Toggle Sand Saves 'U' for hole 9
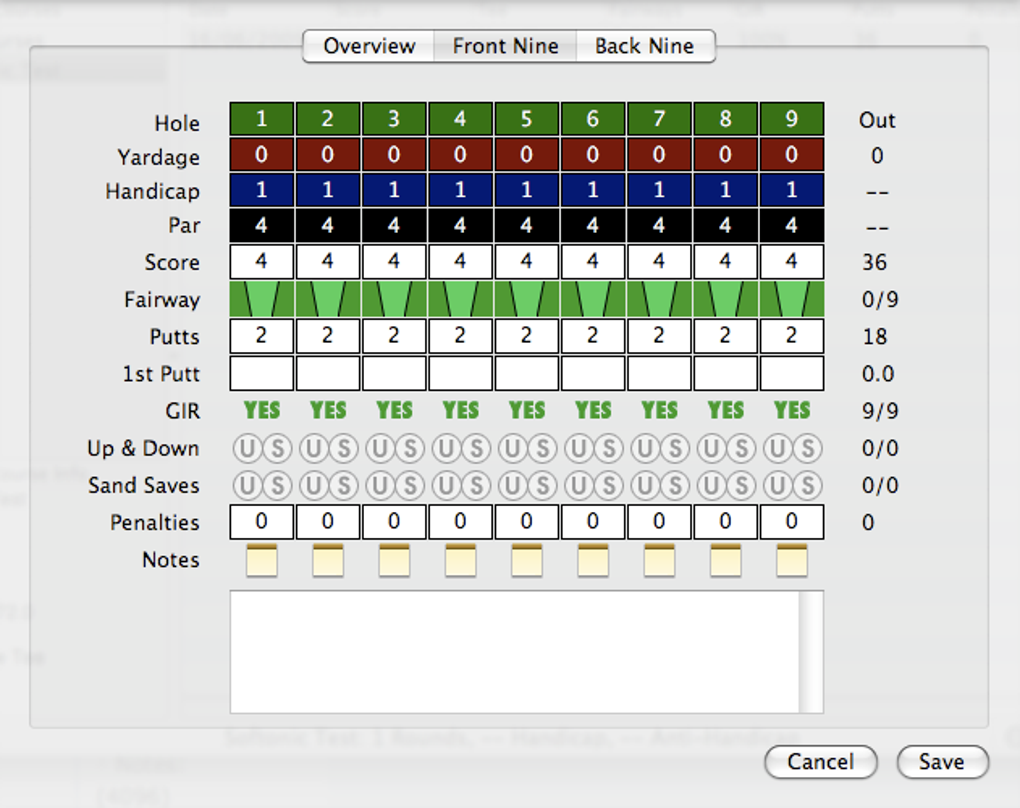The width and height of the screenshot is (1020, 808). [778, 485]
